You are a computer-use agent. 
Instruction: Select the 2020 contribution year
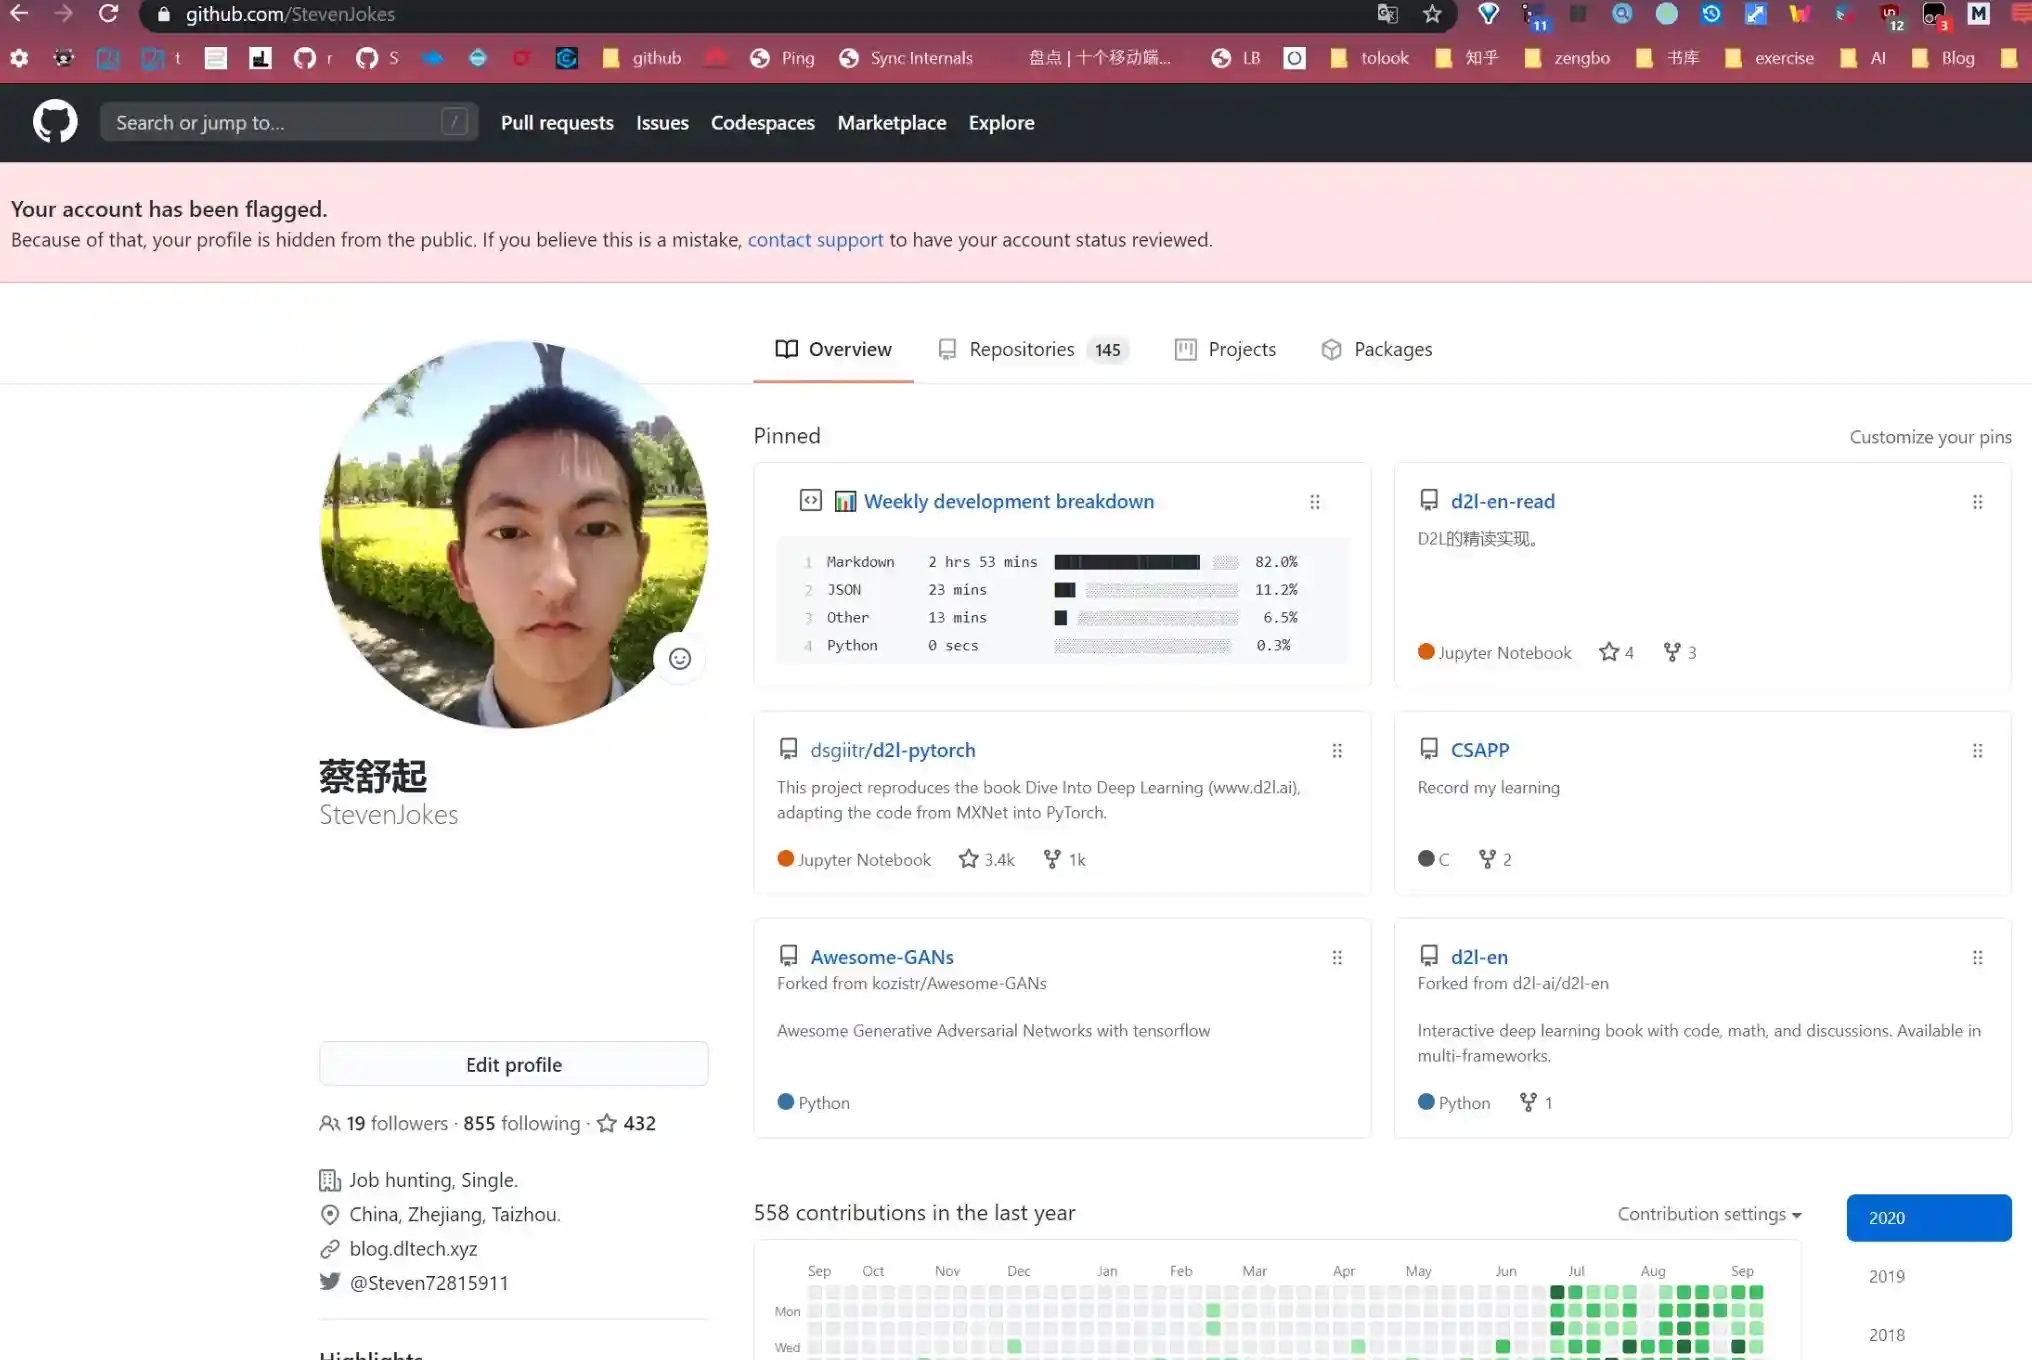[x=1928, y=1218]
